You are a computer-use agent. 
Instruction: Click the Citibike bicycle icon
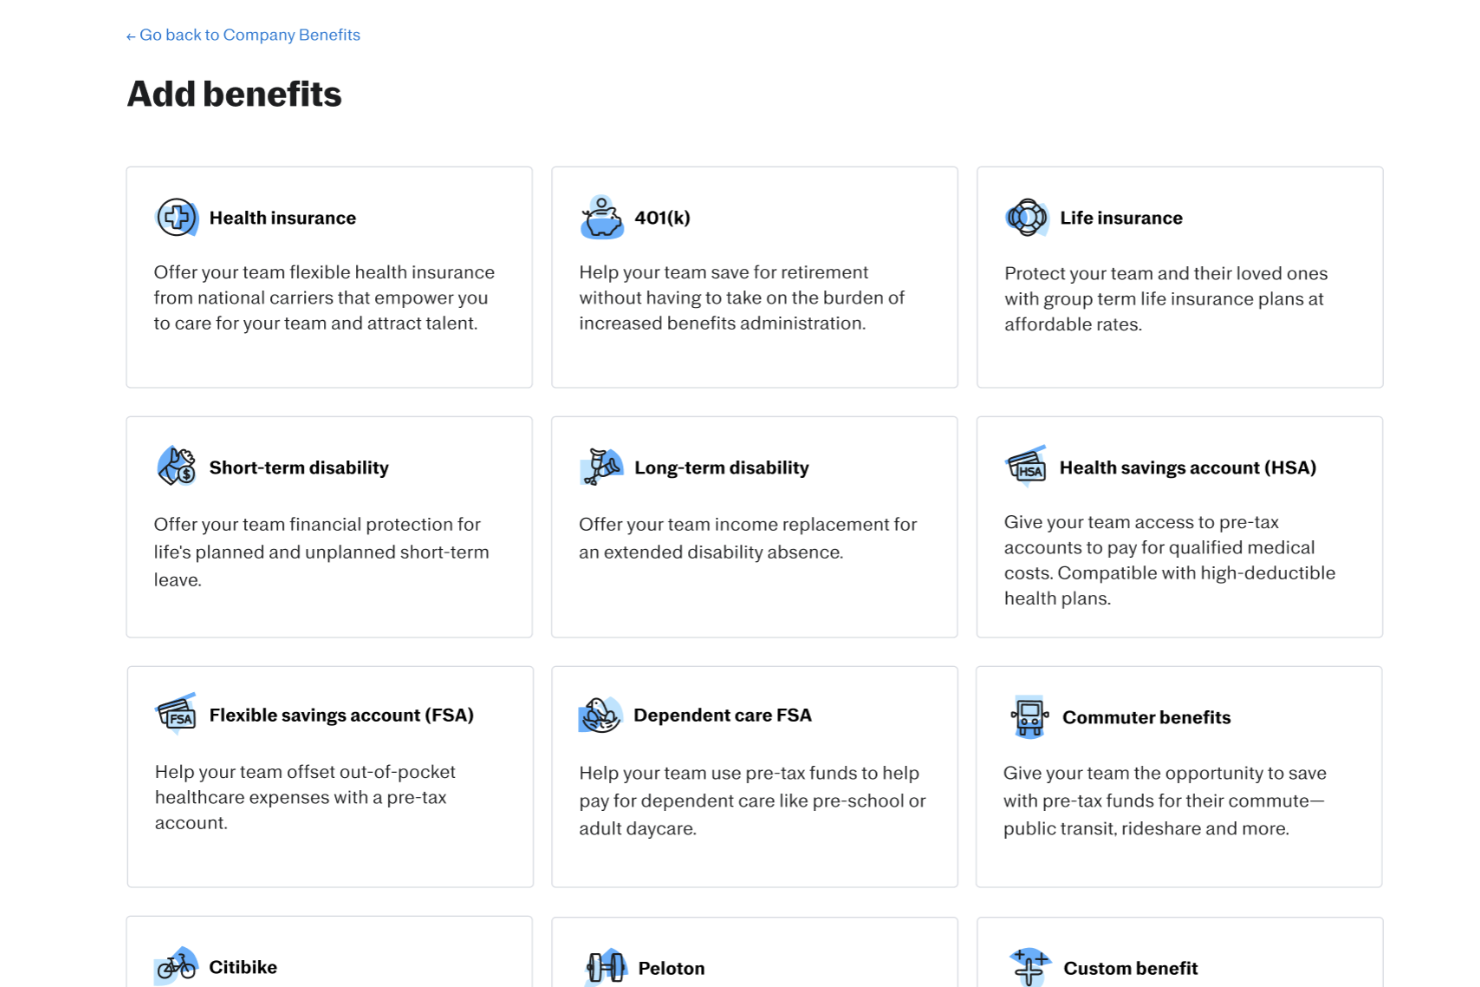[x=177, y=965]
